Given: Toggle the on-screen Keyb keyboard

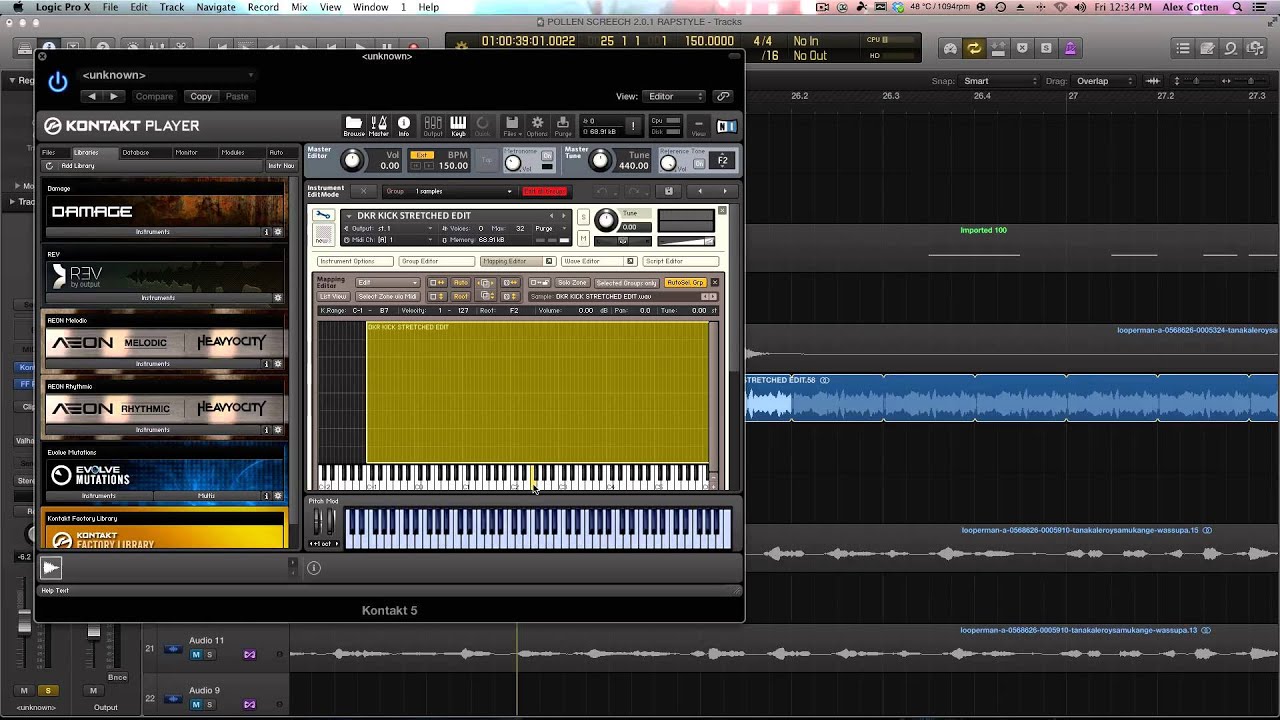Looking at the screenshot, I should [458, 125].
